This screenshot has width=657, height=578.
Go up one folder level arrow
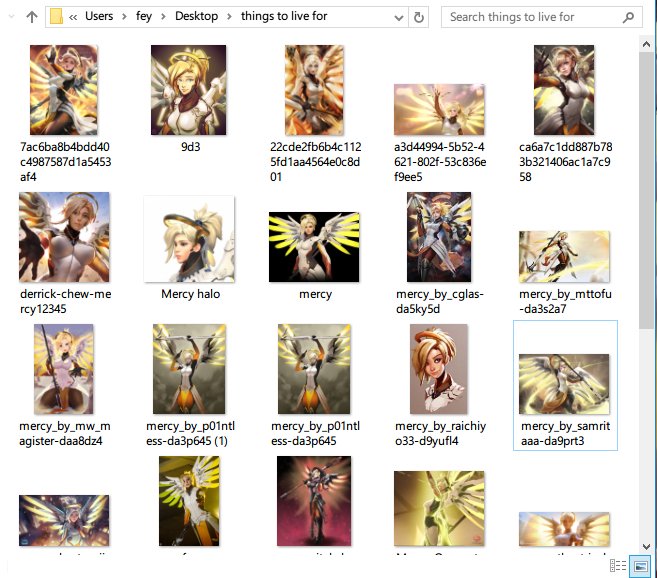[32, 17]
